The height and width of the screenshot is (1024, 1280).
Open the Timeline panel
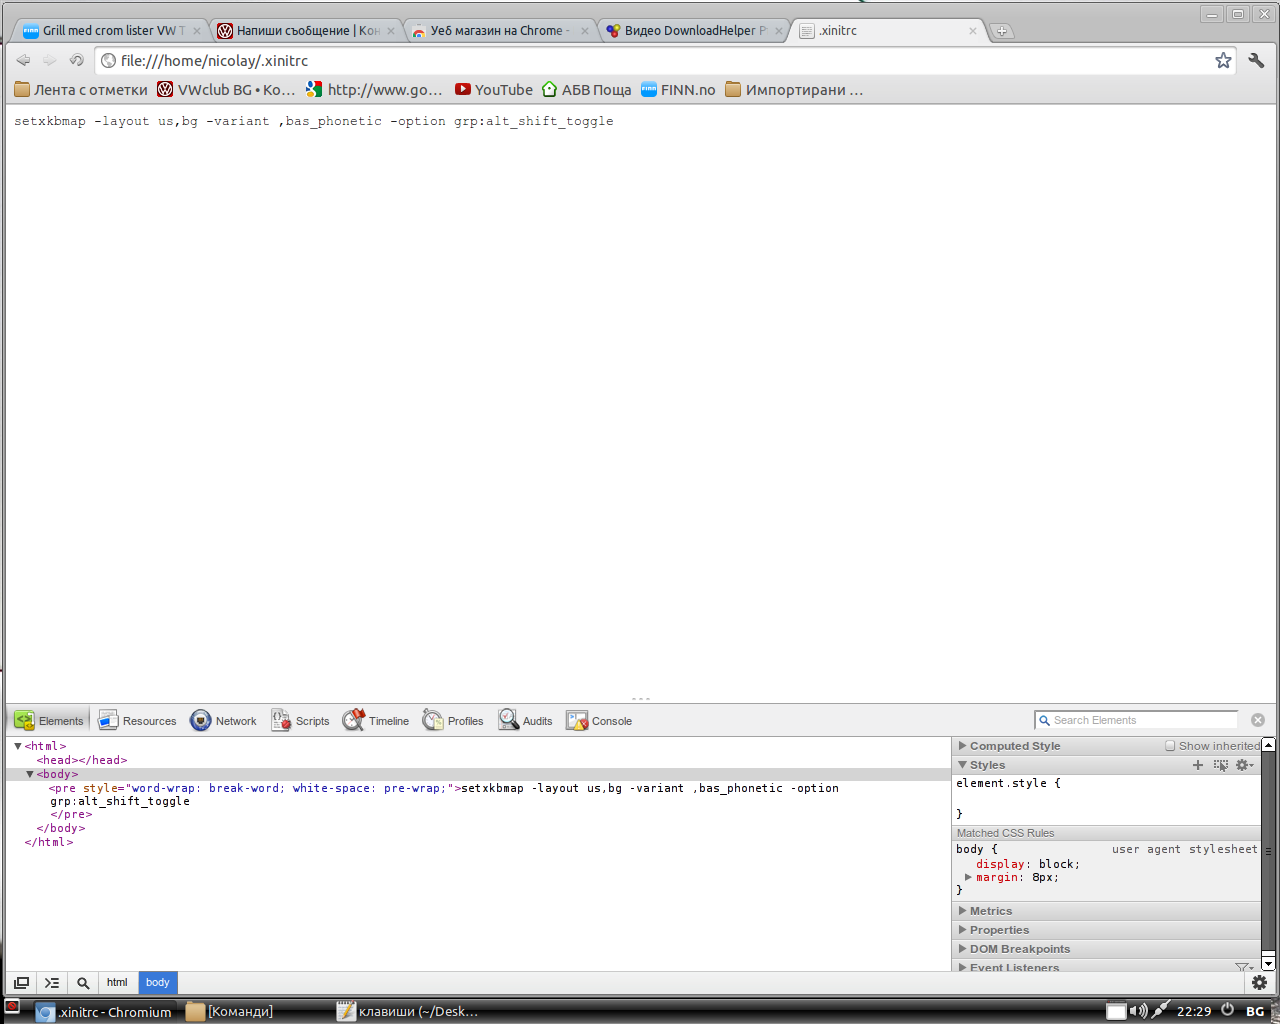[376, 721]
